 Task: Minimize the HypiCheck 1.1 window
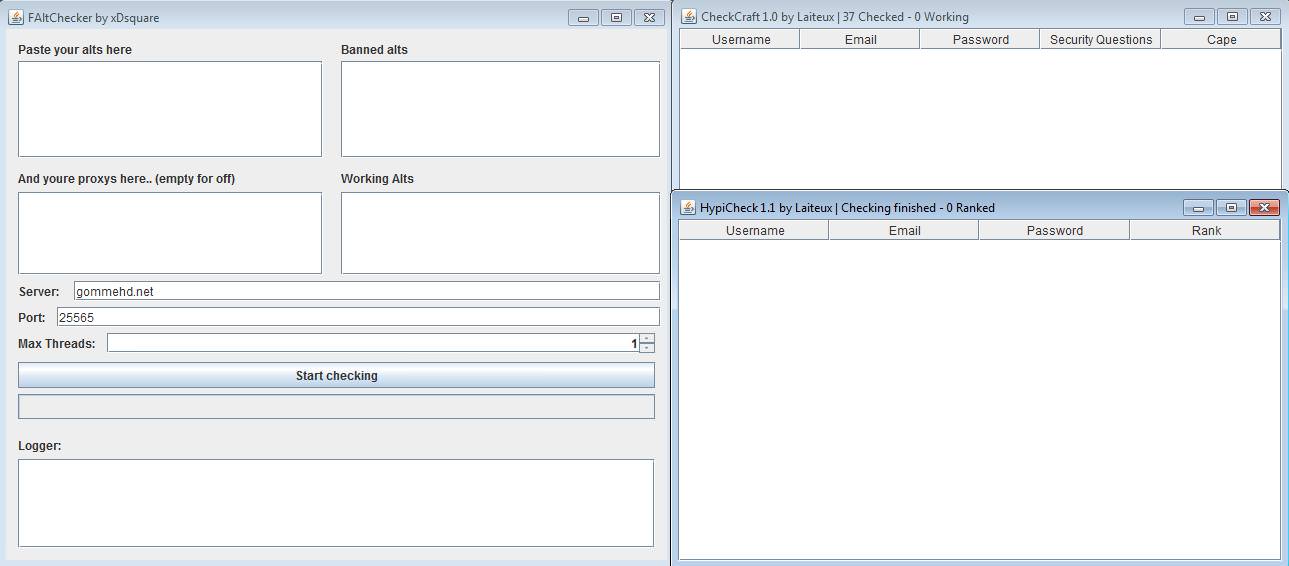click(x=1198, y=207)
